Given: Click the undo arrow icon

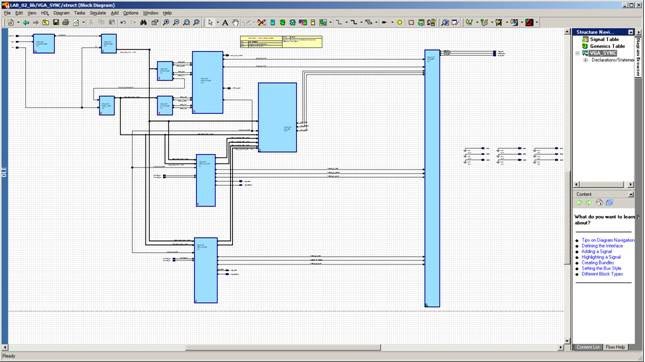Looking at the screenshot, I should point(123,23).
